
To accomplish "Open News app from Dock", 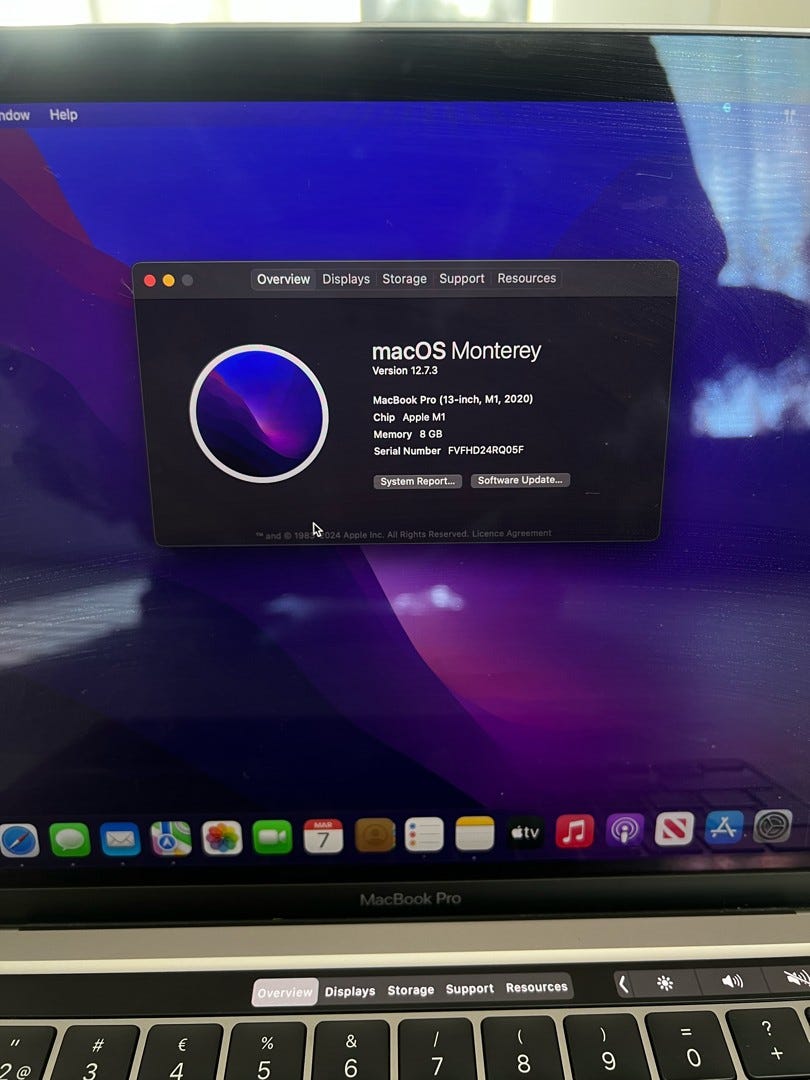I will (674, 829).
